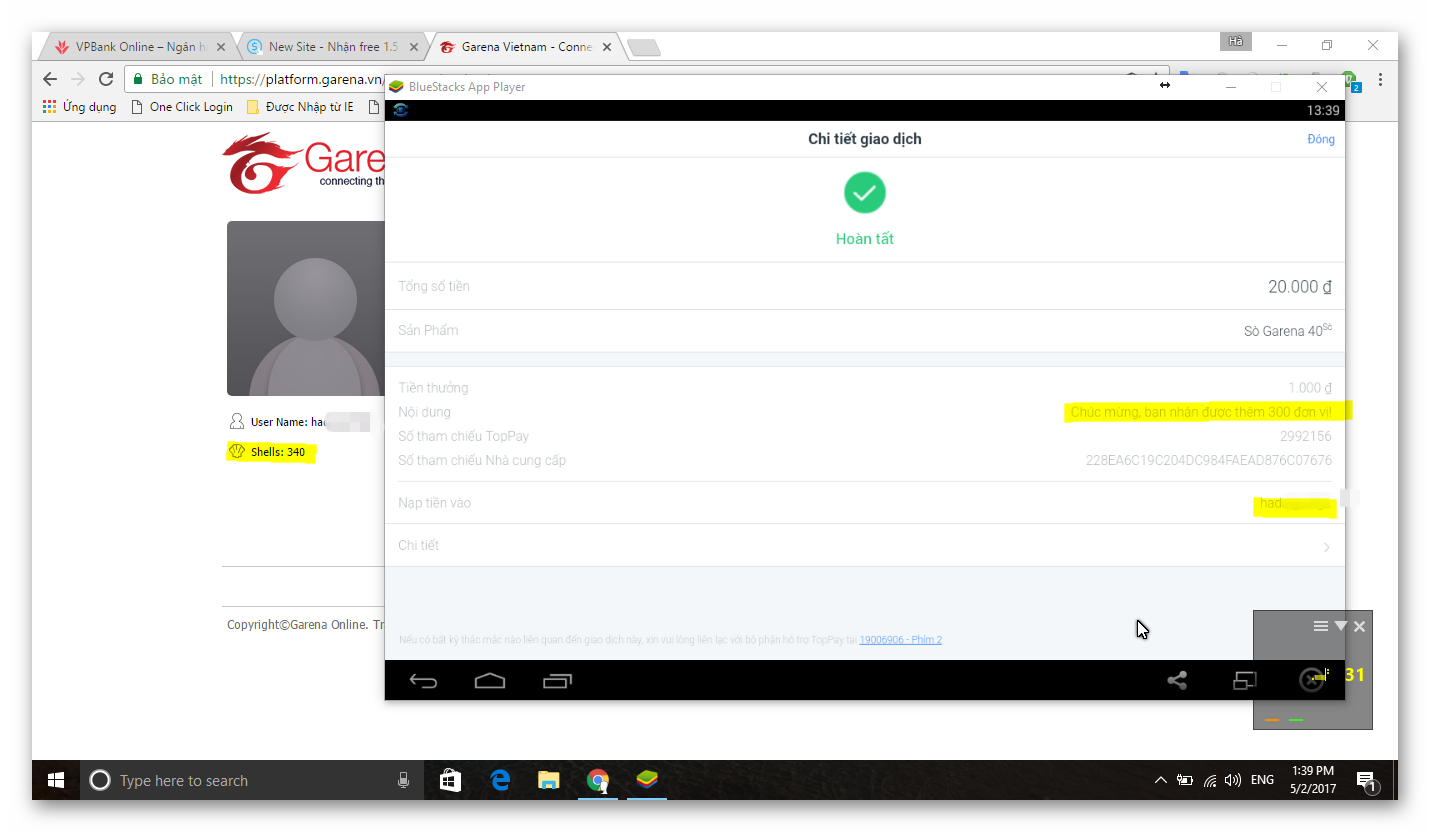Open the Ứng dụng apps bookmark
Screen dimensions: 1430x832
[x=80, y=107]
